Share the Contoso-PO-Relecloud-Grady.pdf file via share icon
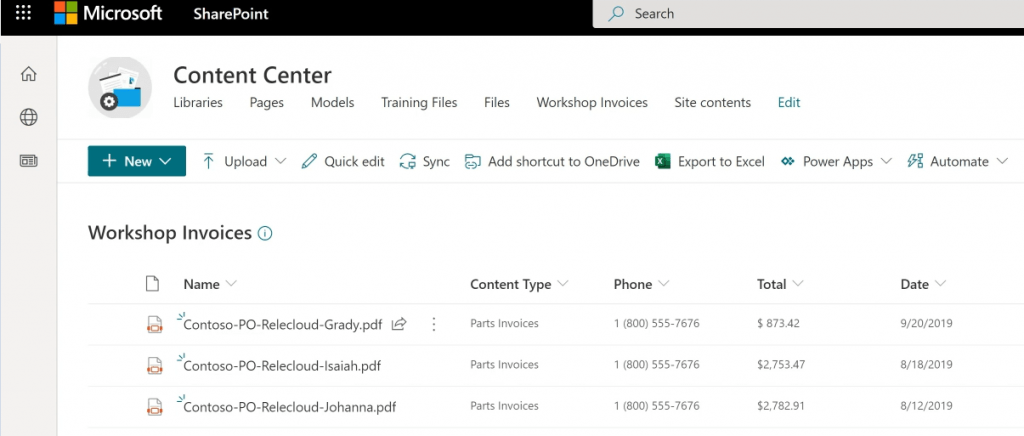The height and width of the screenshot is (436, 1024). [398, 324]
